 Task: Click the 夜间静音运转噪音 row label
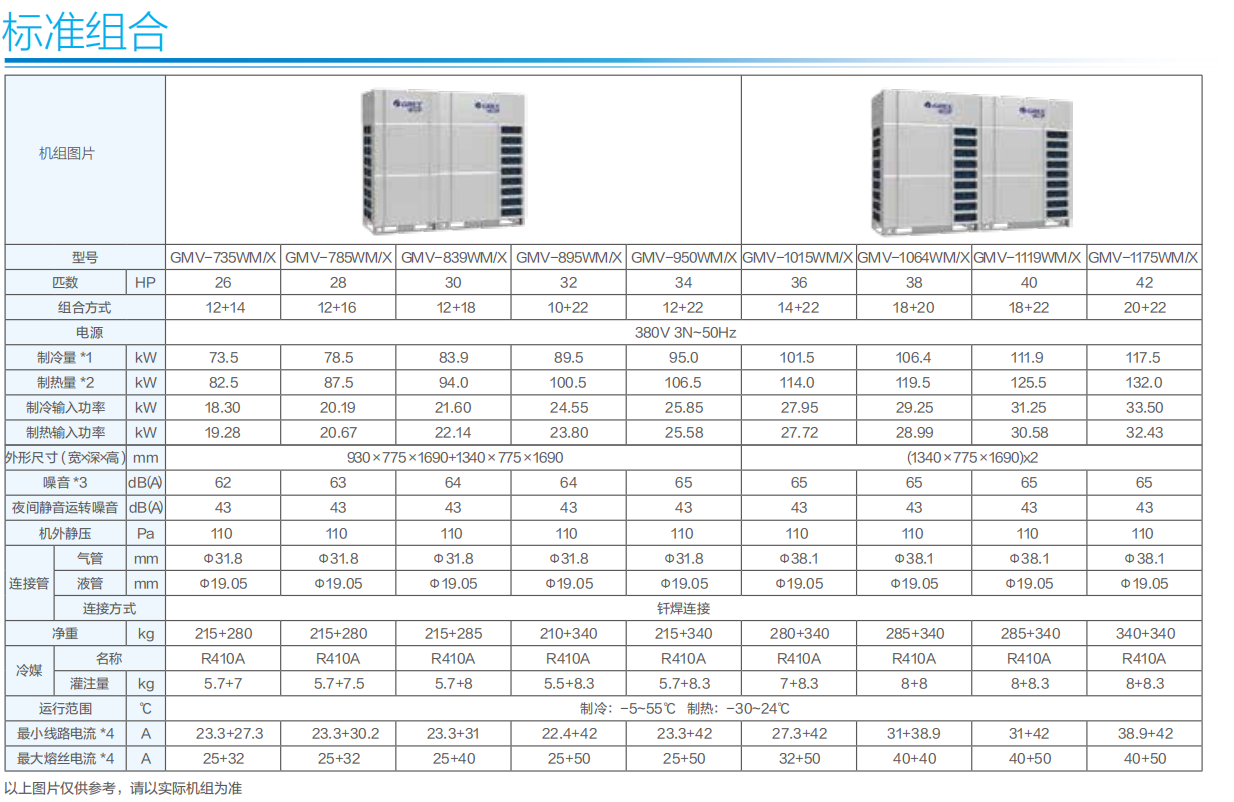click(66, 507)
